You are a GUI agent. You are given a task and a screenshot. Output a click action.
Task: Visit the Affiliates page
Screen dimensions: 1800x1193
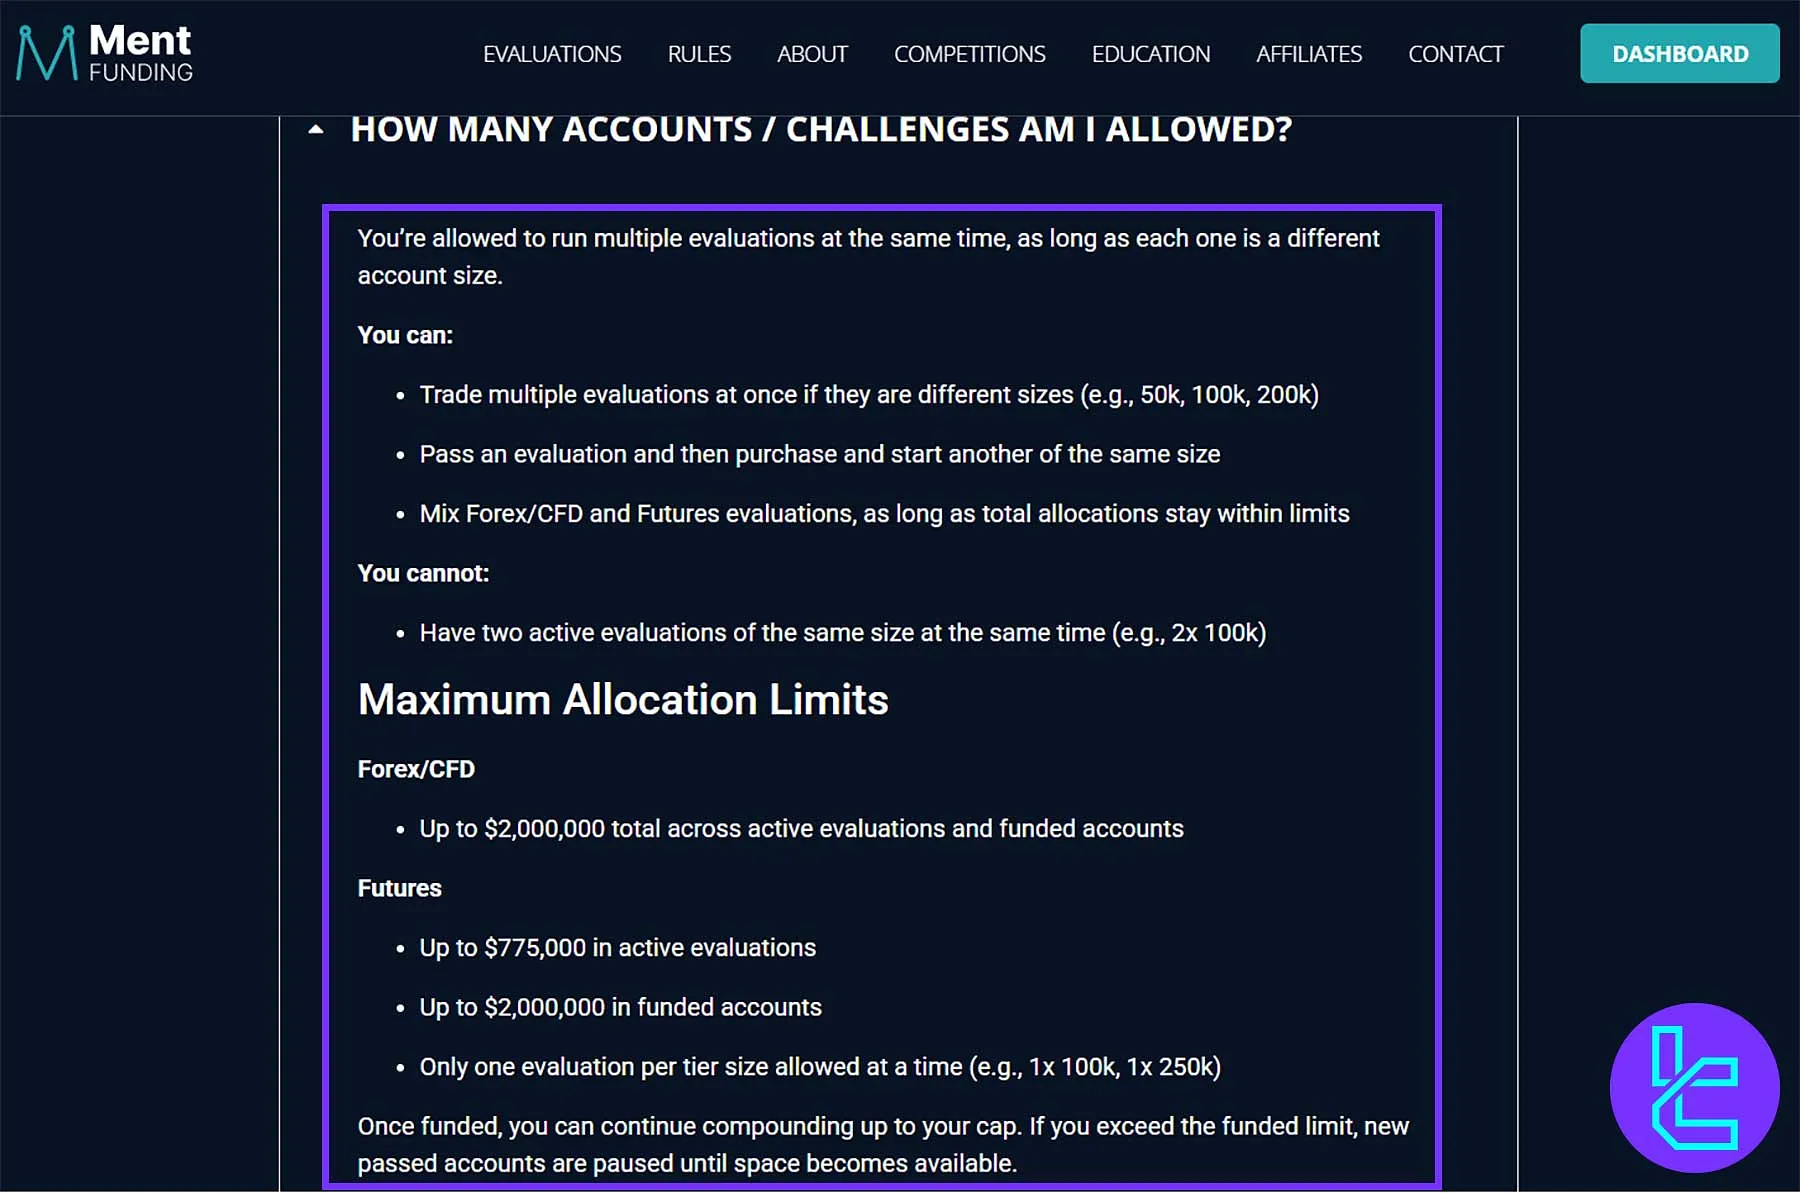(1308, 54)
